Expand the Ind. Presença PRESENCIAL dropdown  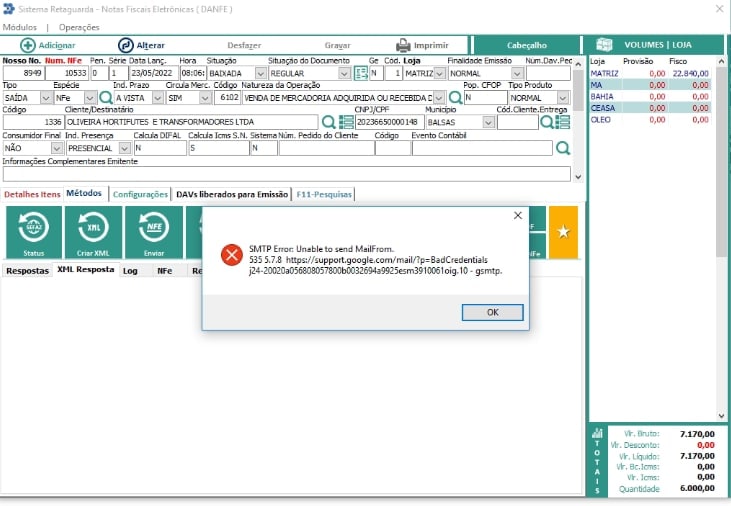point(124,148)
